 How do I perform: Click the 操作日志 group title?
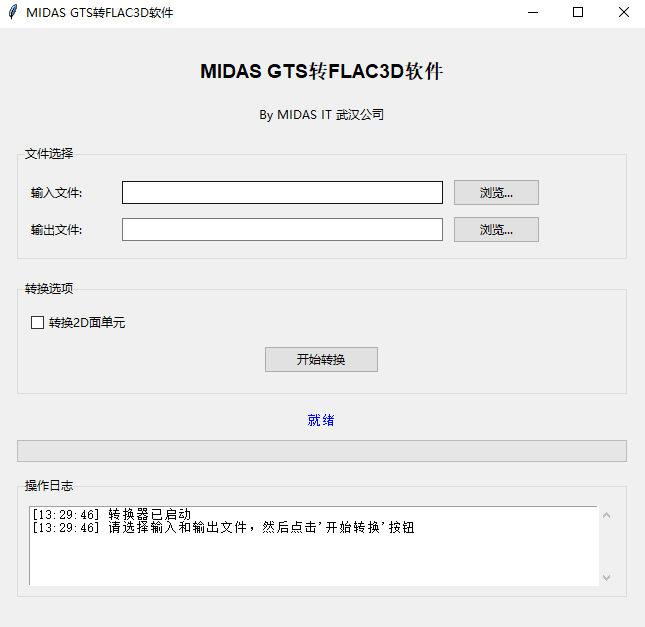click(49, 485)
